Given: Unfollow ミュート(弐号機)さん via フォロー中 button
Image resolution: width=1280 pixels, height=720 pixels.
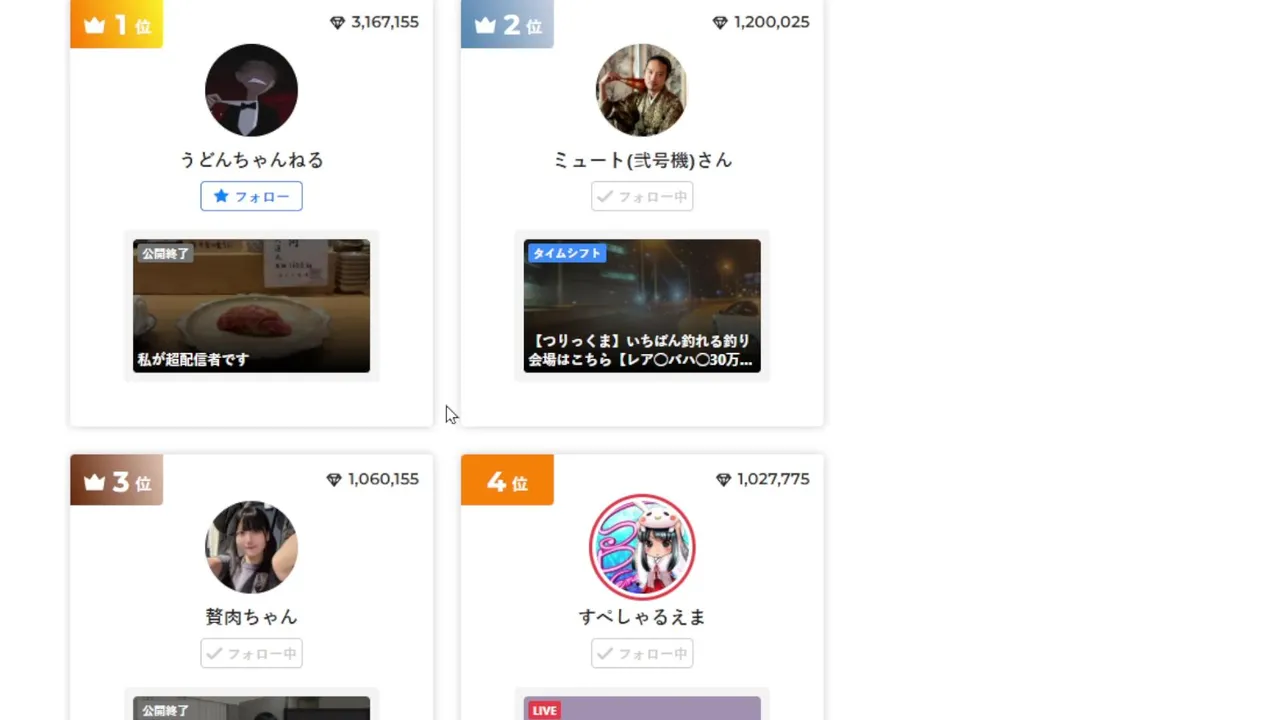Looking at the screenshot, I should pyautogui.click(x=642, y=196).
